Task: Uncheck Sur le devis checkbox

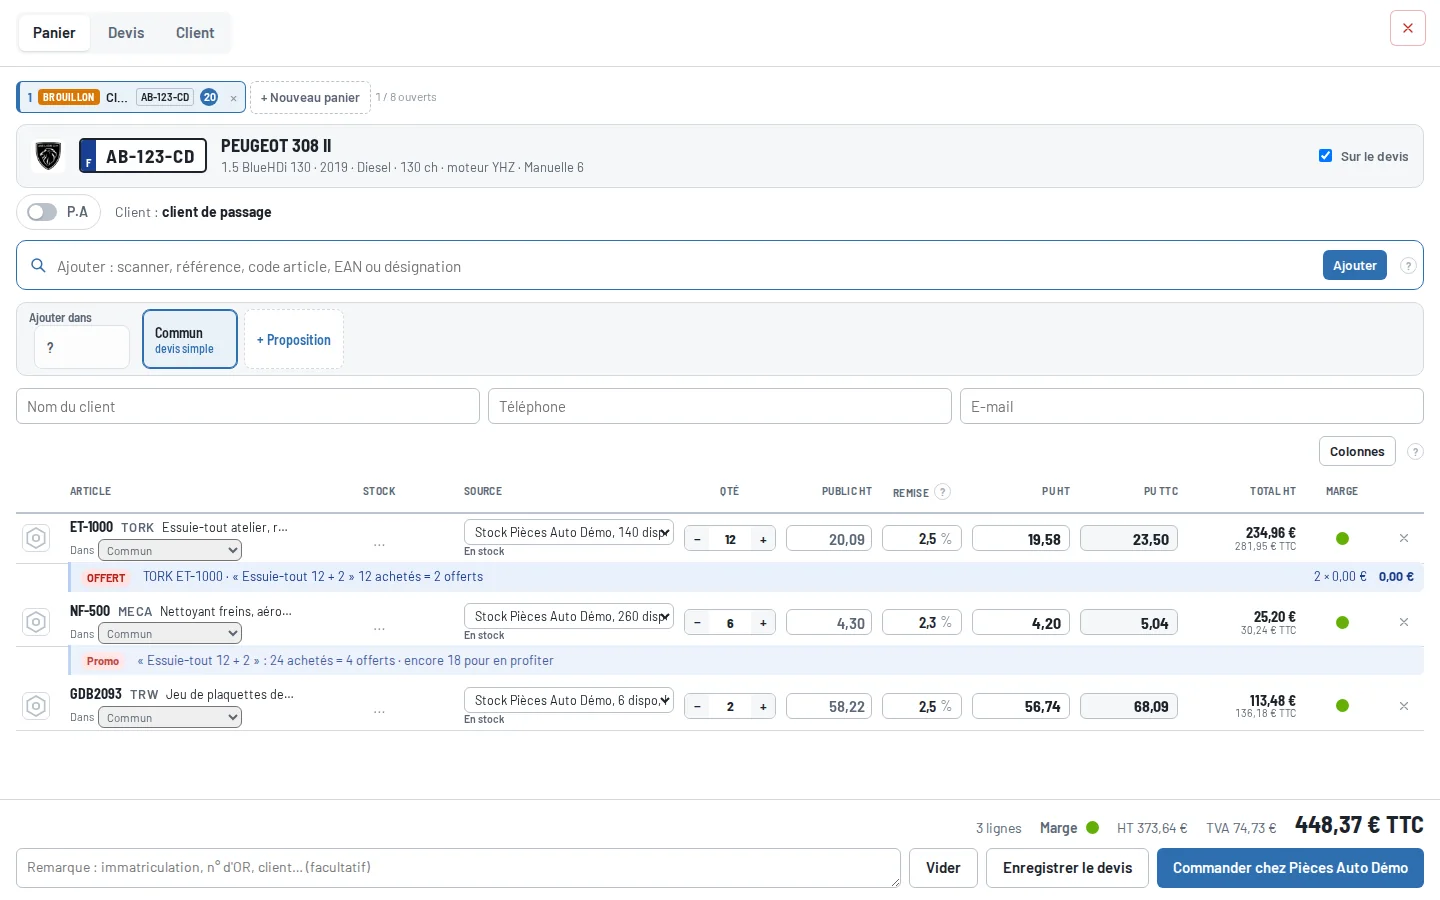Action: [1325, 156]
